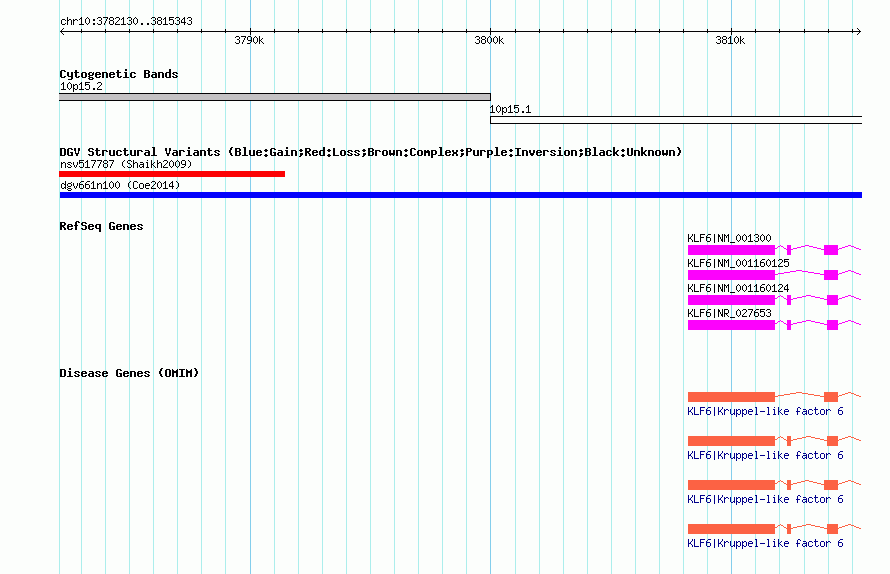Open the last KLF6 Kruppel-like factor 6 link
This screenshot has width=890, height=574.
tap(765, 543)
